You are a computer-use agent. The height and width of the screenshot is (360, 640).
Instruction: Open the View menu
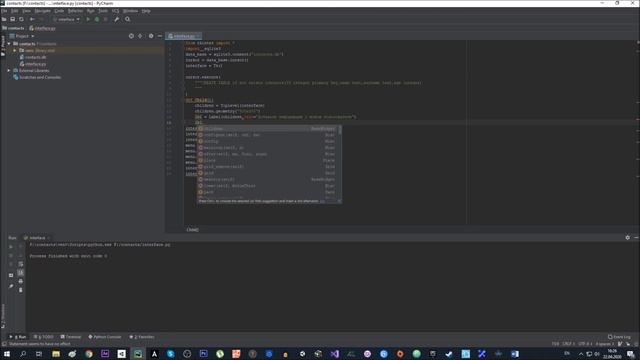[x=27, y=11]
